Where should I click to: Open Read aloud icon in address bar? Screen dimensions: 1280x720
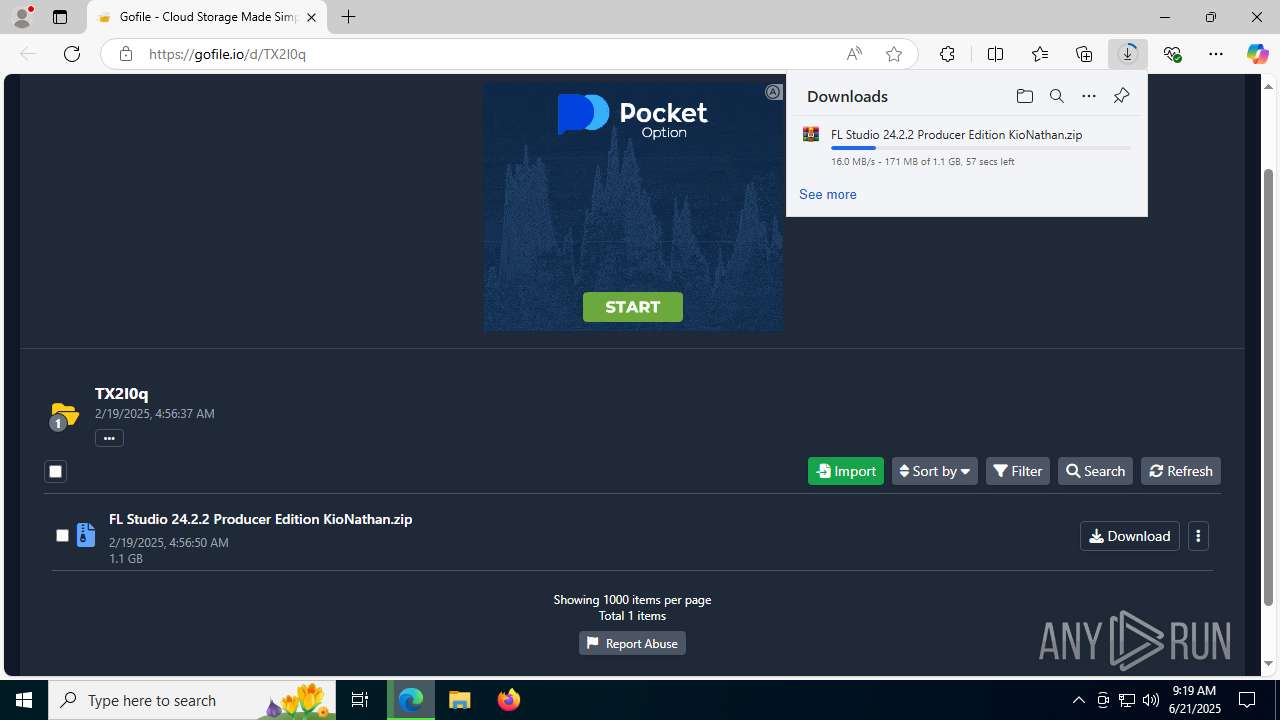tap(853, 54)
